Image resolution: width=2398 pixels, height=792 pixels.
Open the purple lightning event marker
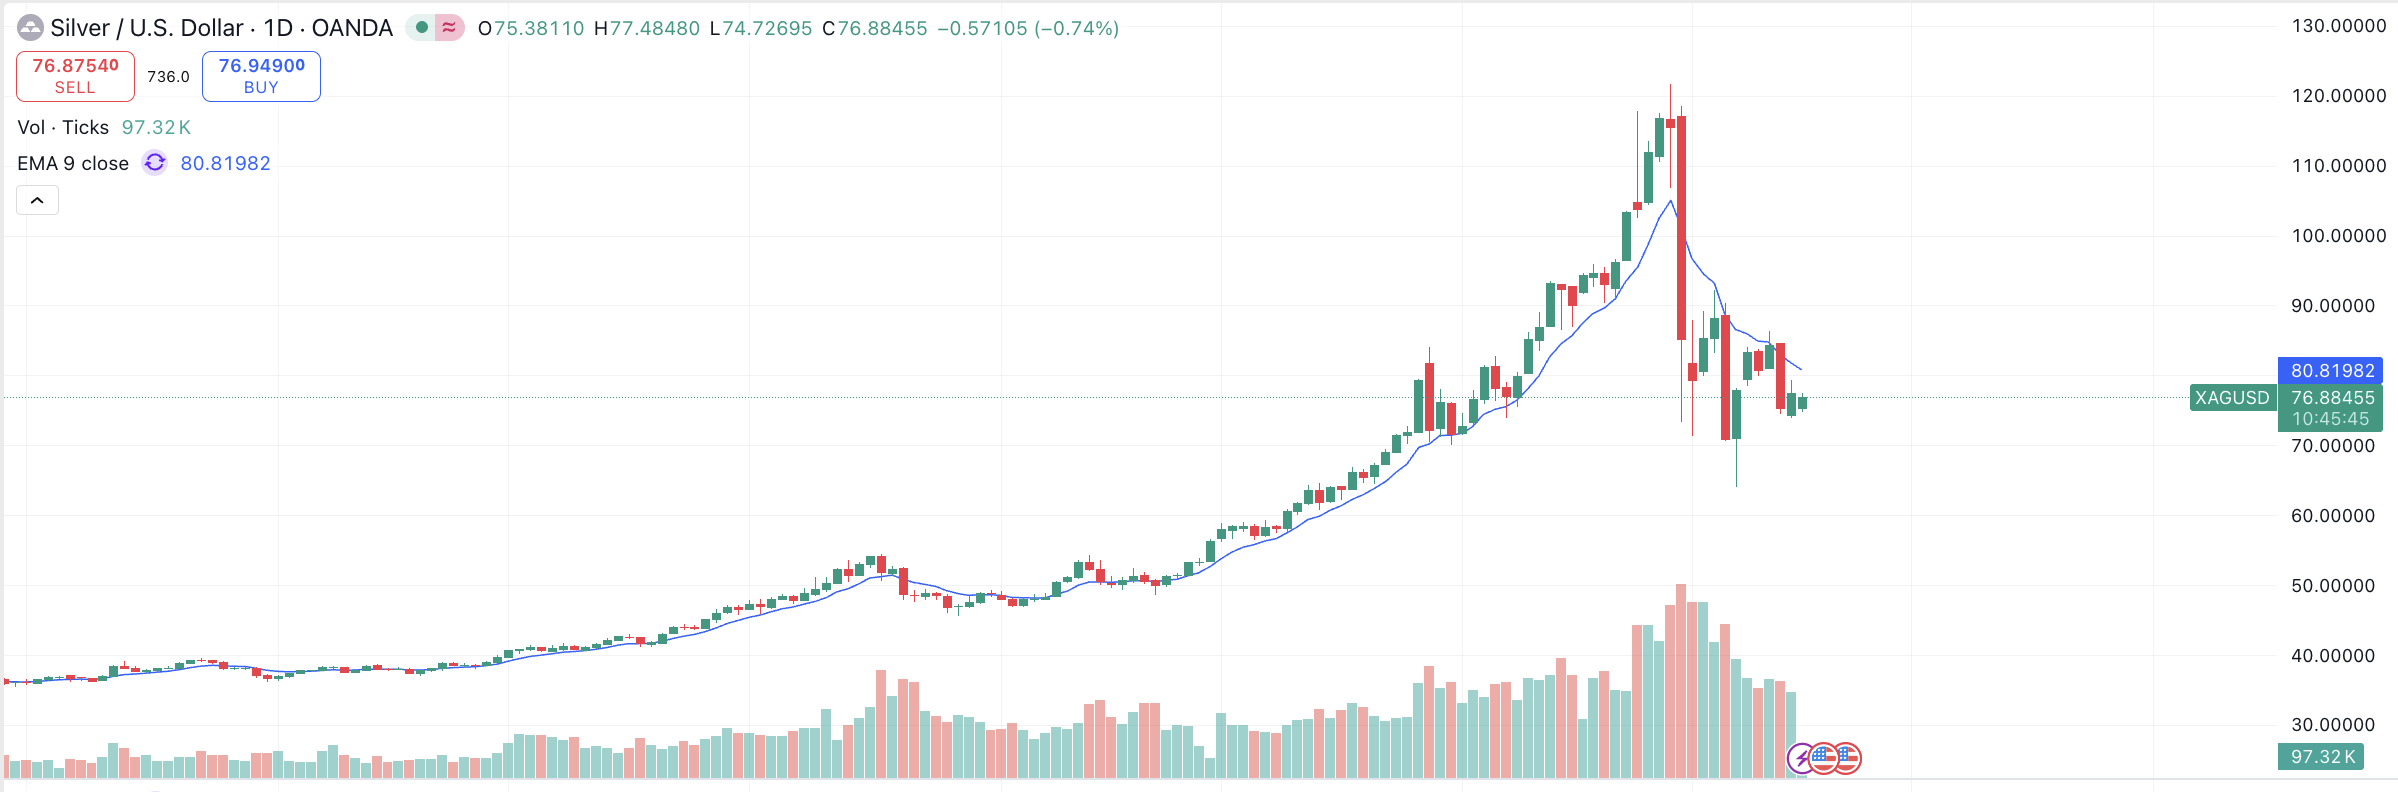(1800, 758)
